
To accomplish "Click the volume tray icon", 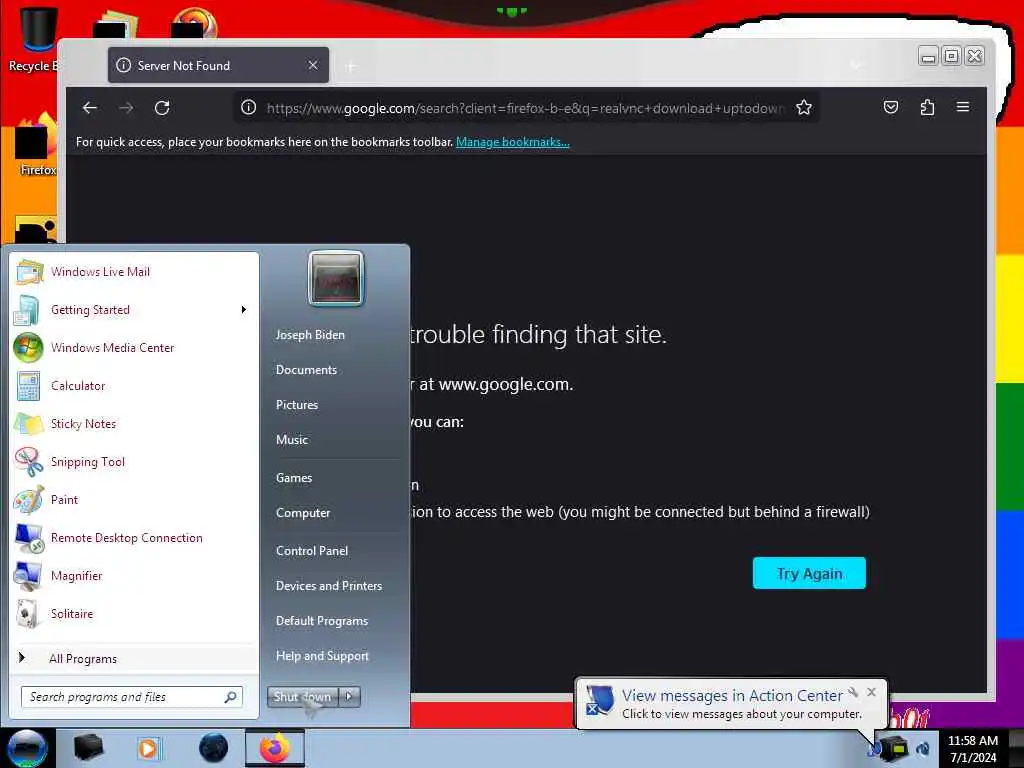I will (923, 748).
